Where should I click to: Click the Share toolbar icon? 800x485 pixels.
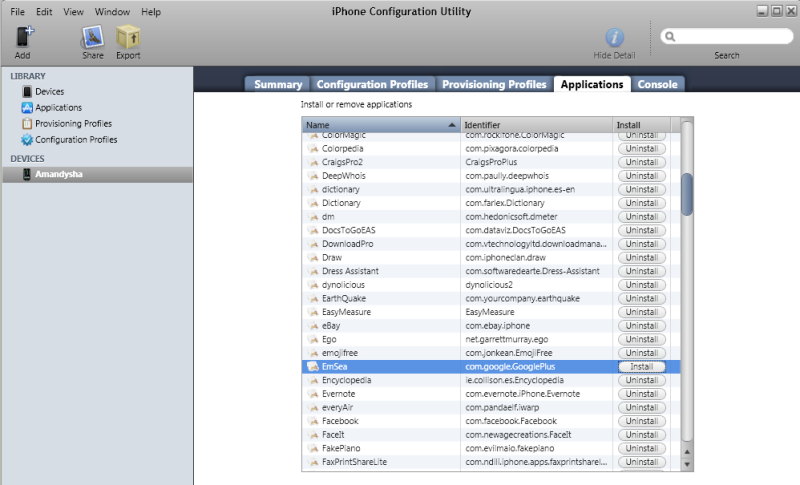[92, 37]
